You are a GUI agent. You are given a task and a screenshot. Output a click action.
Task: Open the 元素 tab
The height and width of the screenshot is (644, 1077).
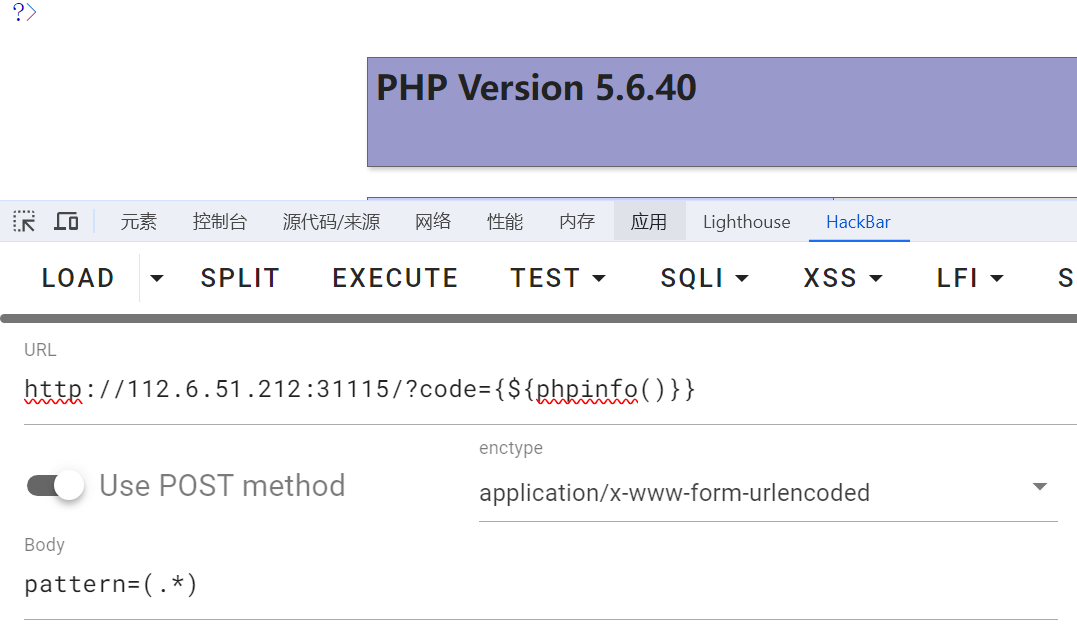[x=139, y=222]
